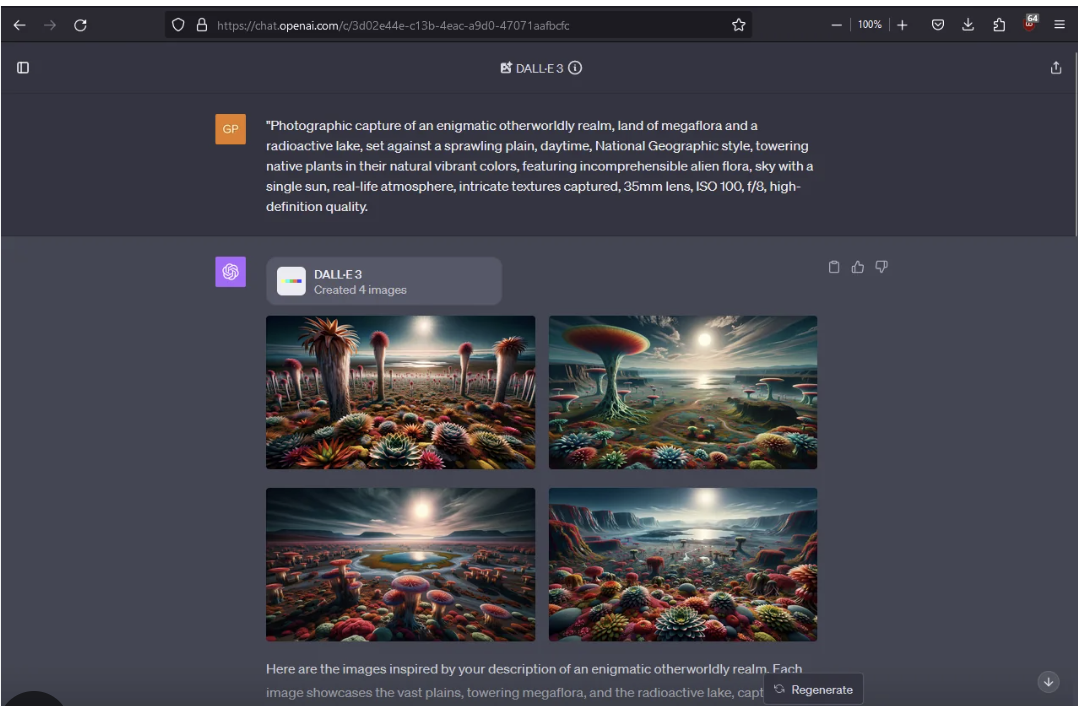Bookmark this page with the star
This screenshot has height=706, width=1078.
(738, 25)
